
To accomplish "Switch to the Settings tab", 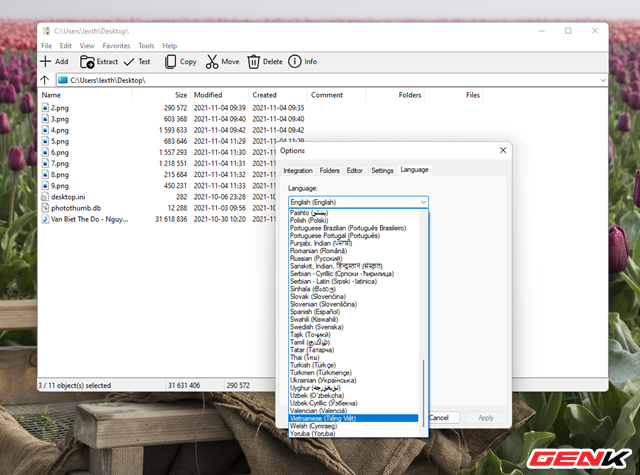I will [x=382, y=171].
